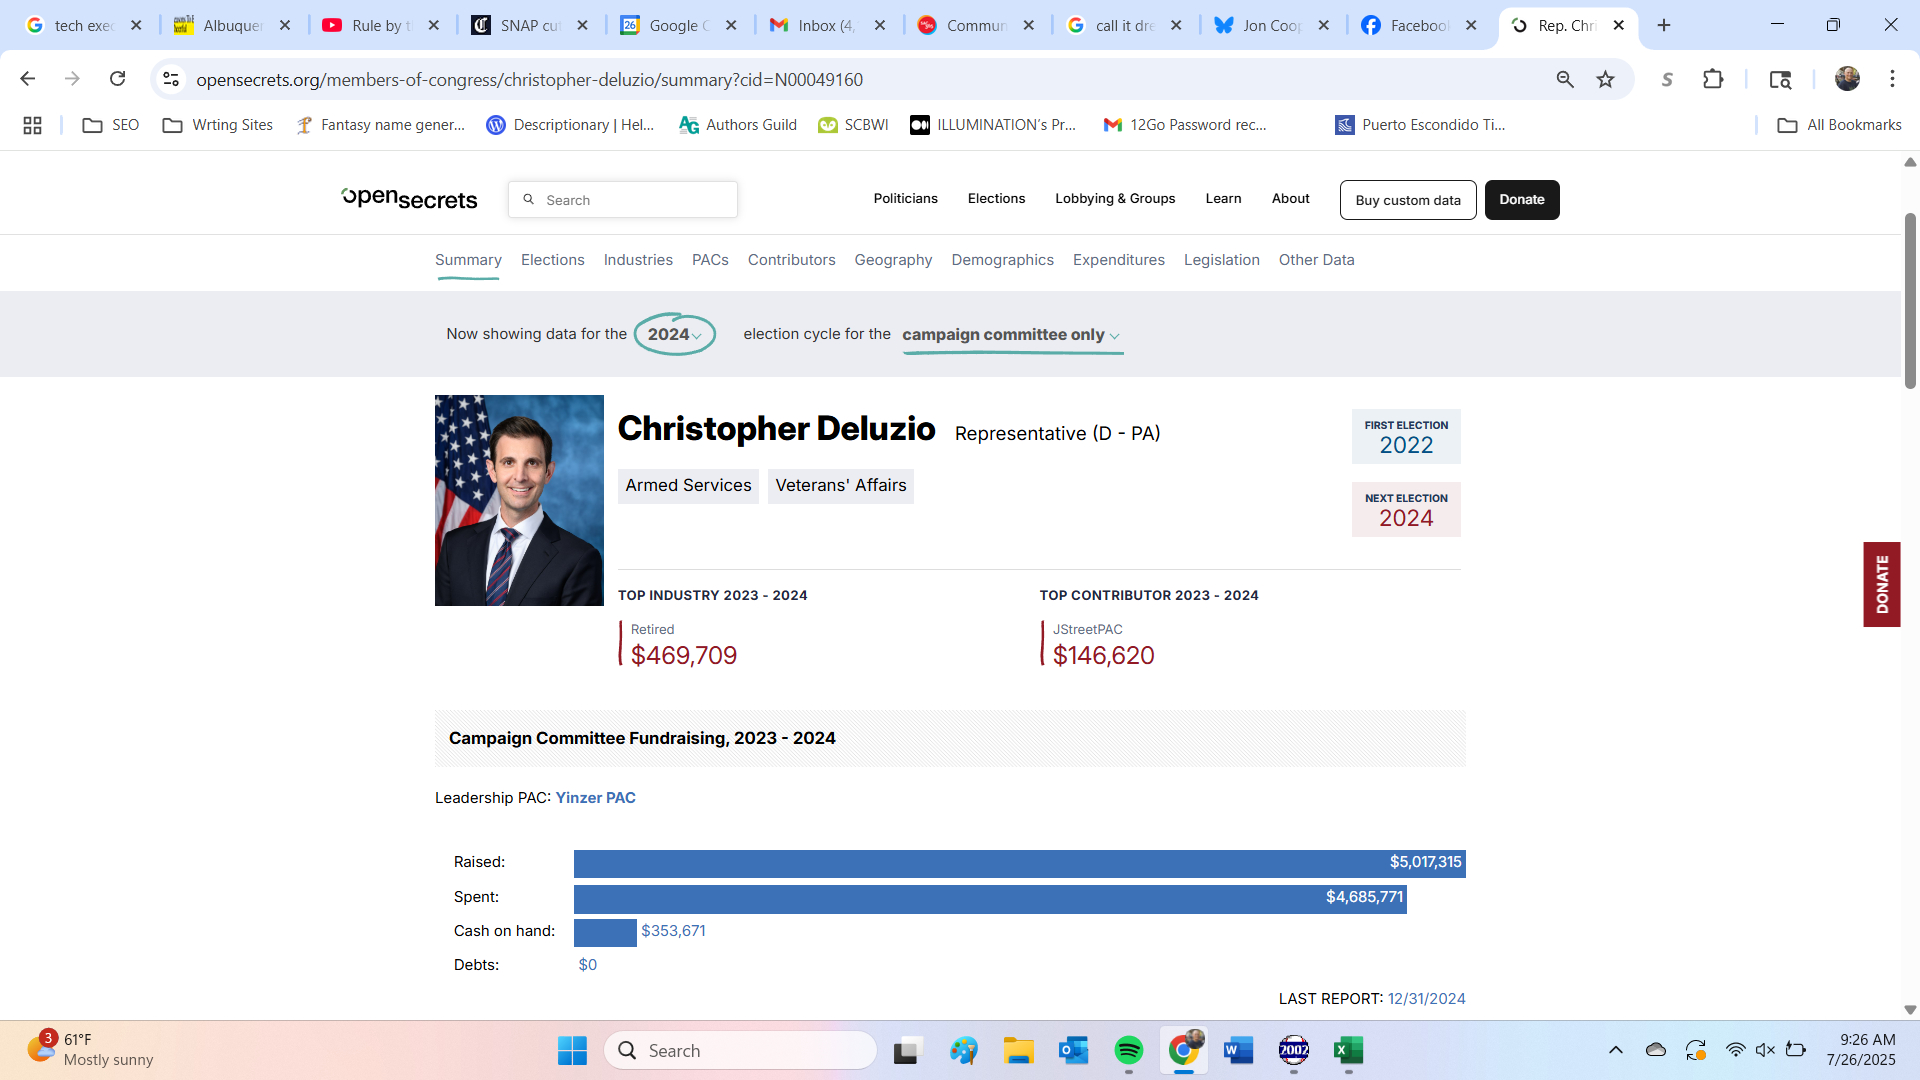Expand the campaign committee only dropdown
The height and width of the screenshot is (1080, 1920).
(x=1011, y=335)
